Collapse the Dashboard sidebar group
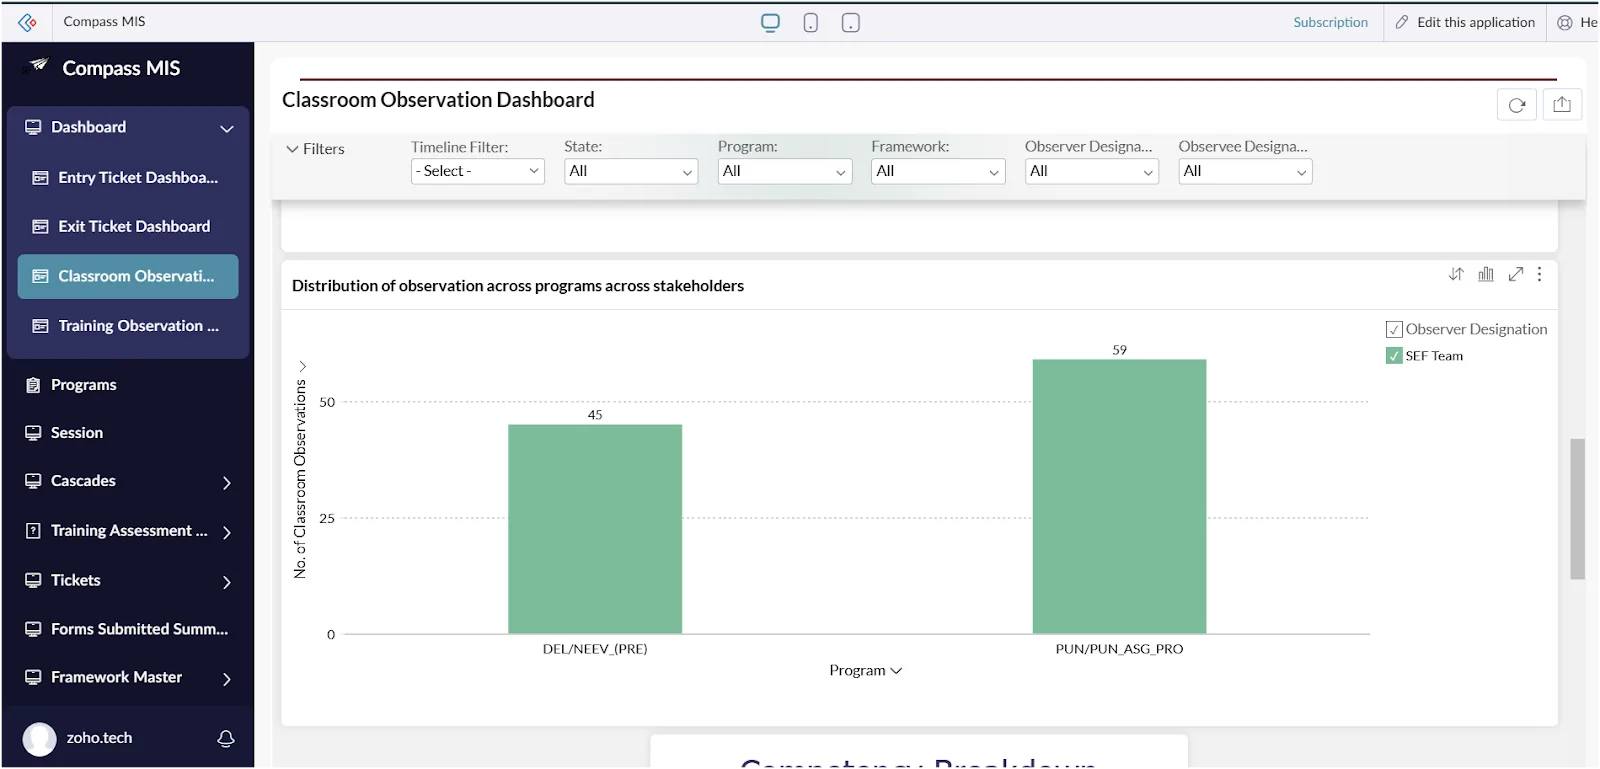 coord(227,128)
